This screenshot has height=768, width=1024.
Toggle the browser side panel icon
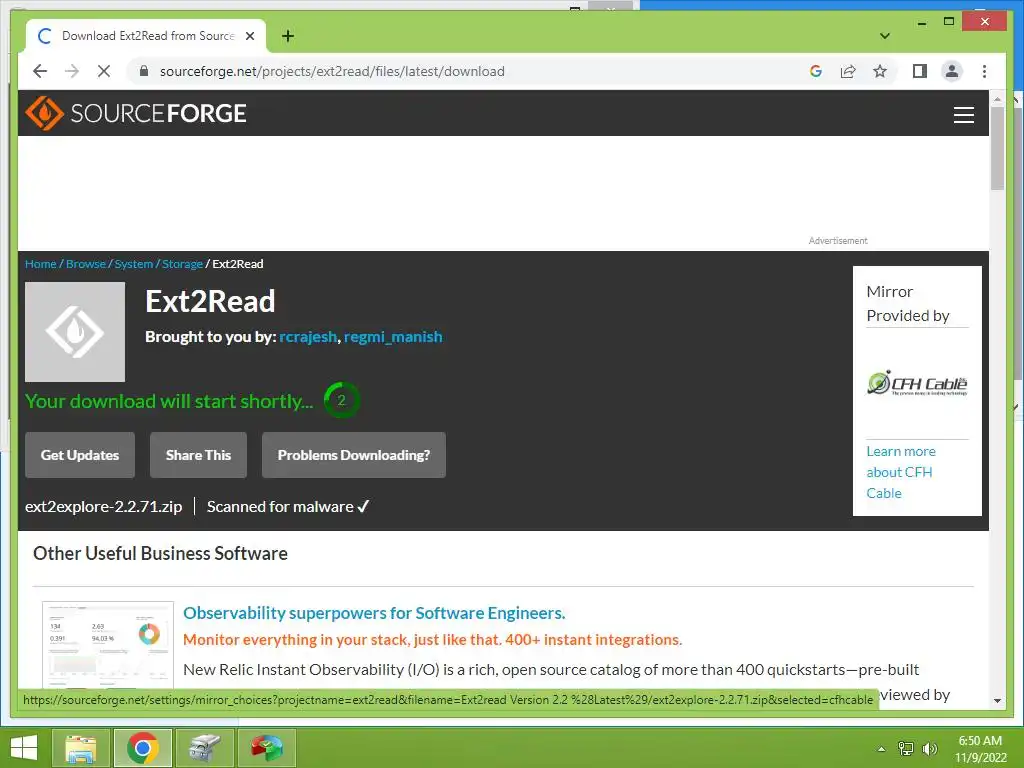[x=920, y=71]
